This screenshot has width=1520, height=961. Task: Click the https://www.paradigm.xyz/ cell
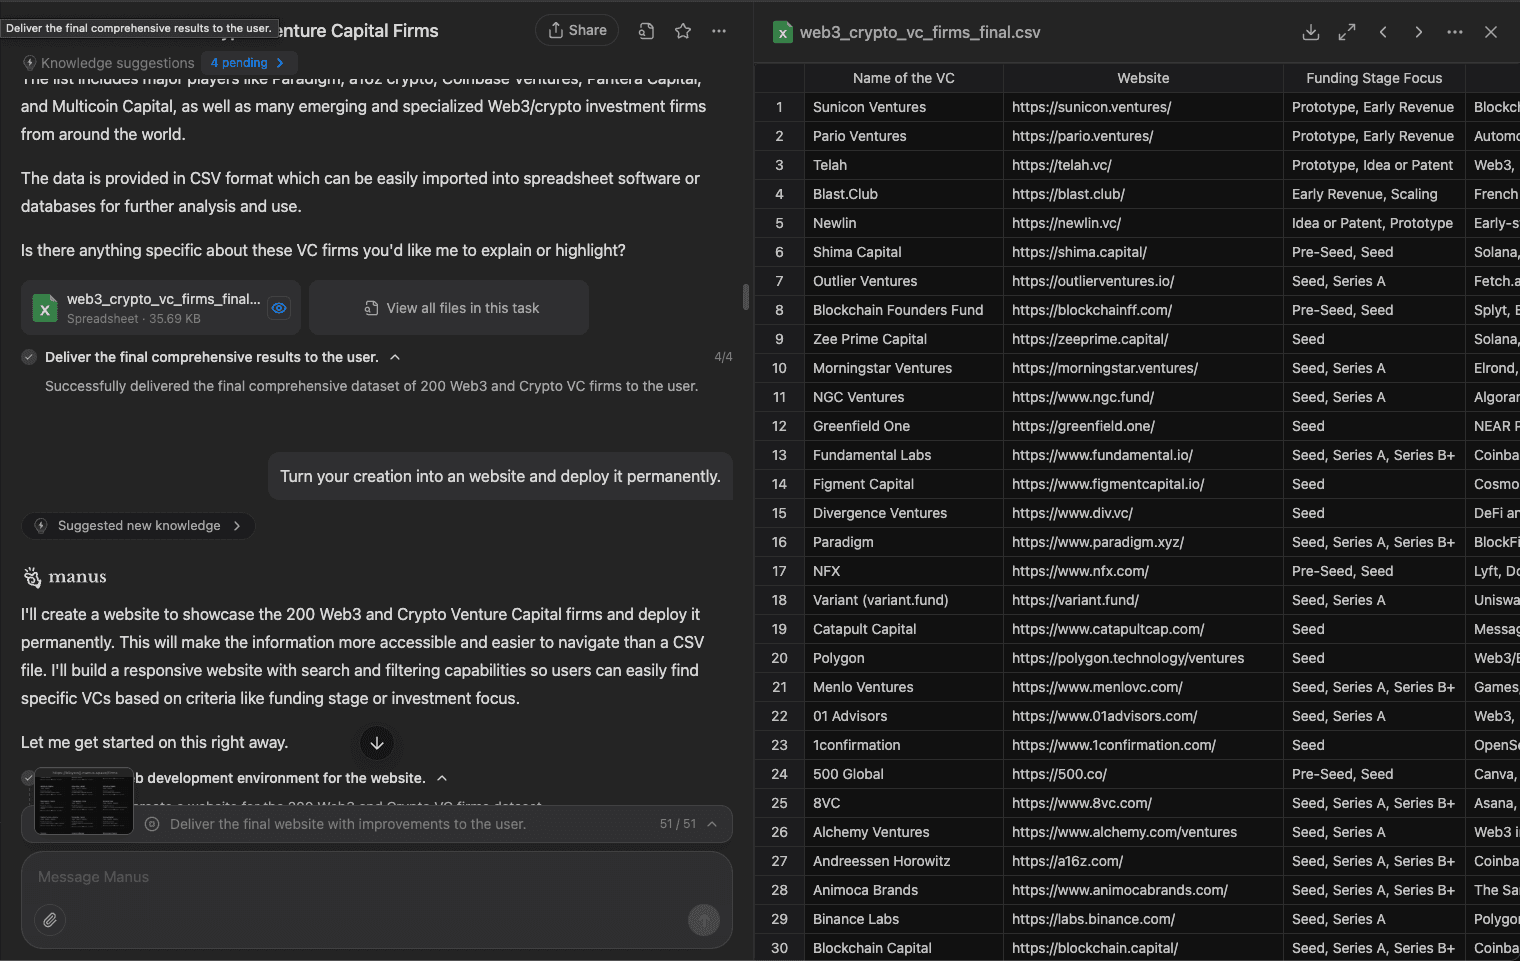1143,542
